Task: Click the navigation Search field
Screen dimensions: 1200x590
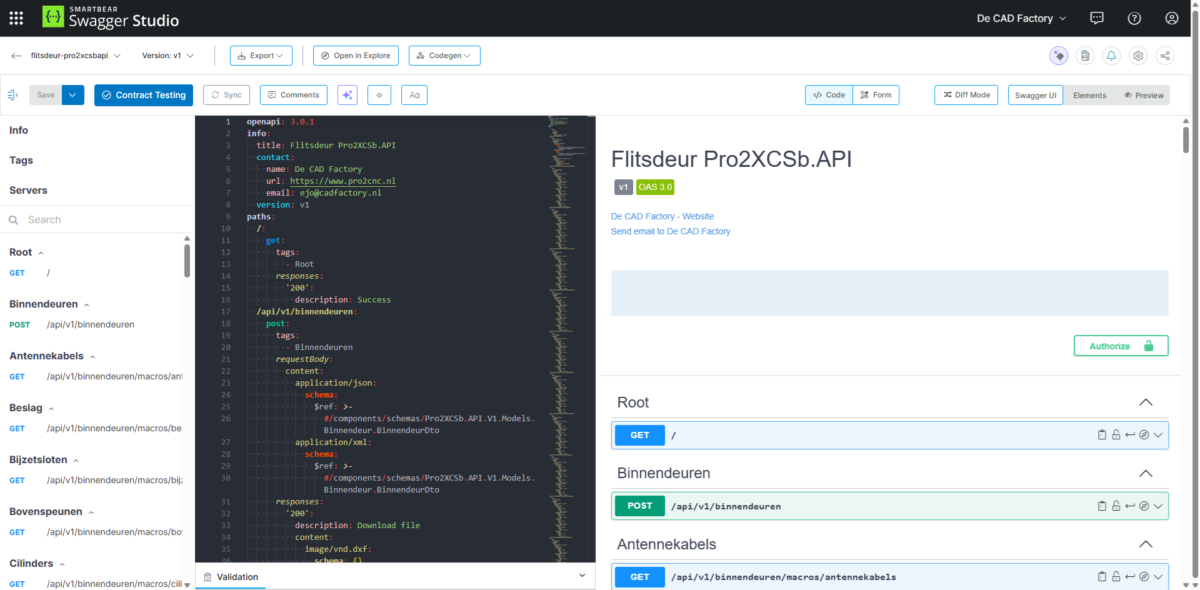Action: (x=100, y=219)
